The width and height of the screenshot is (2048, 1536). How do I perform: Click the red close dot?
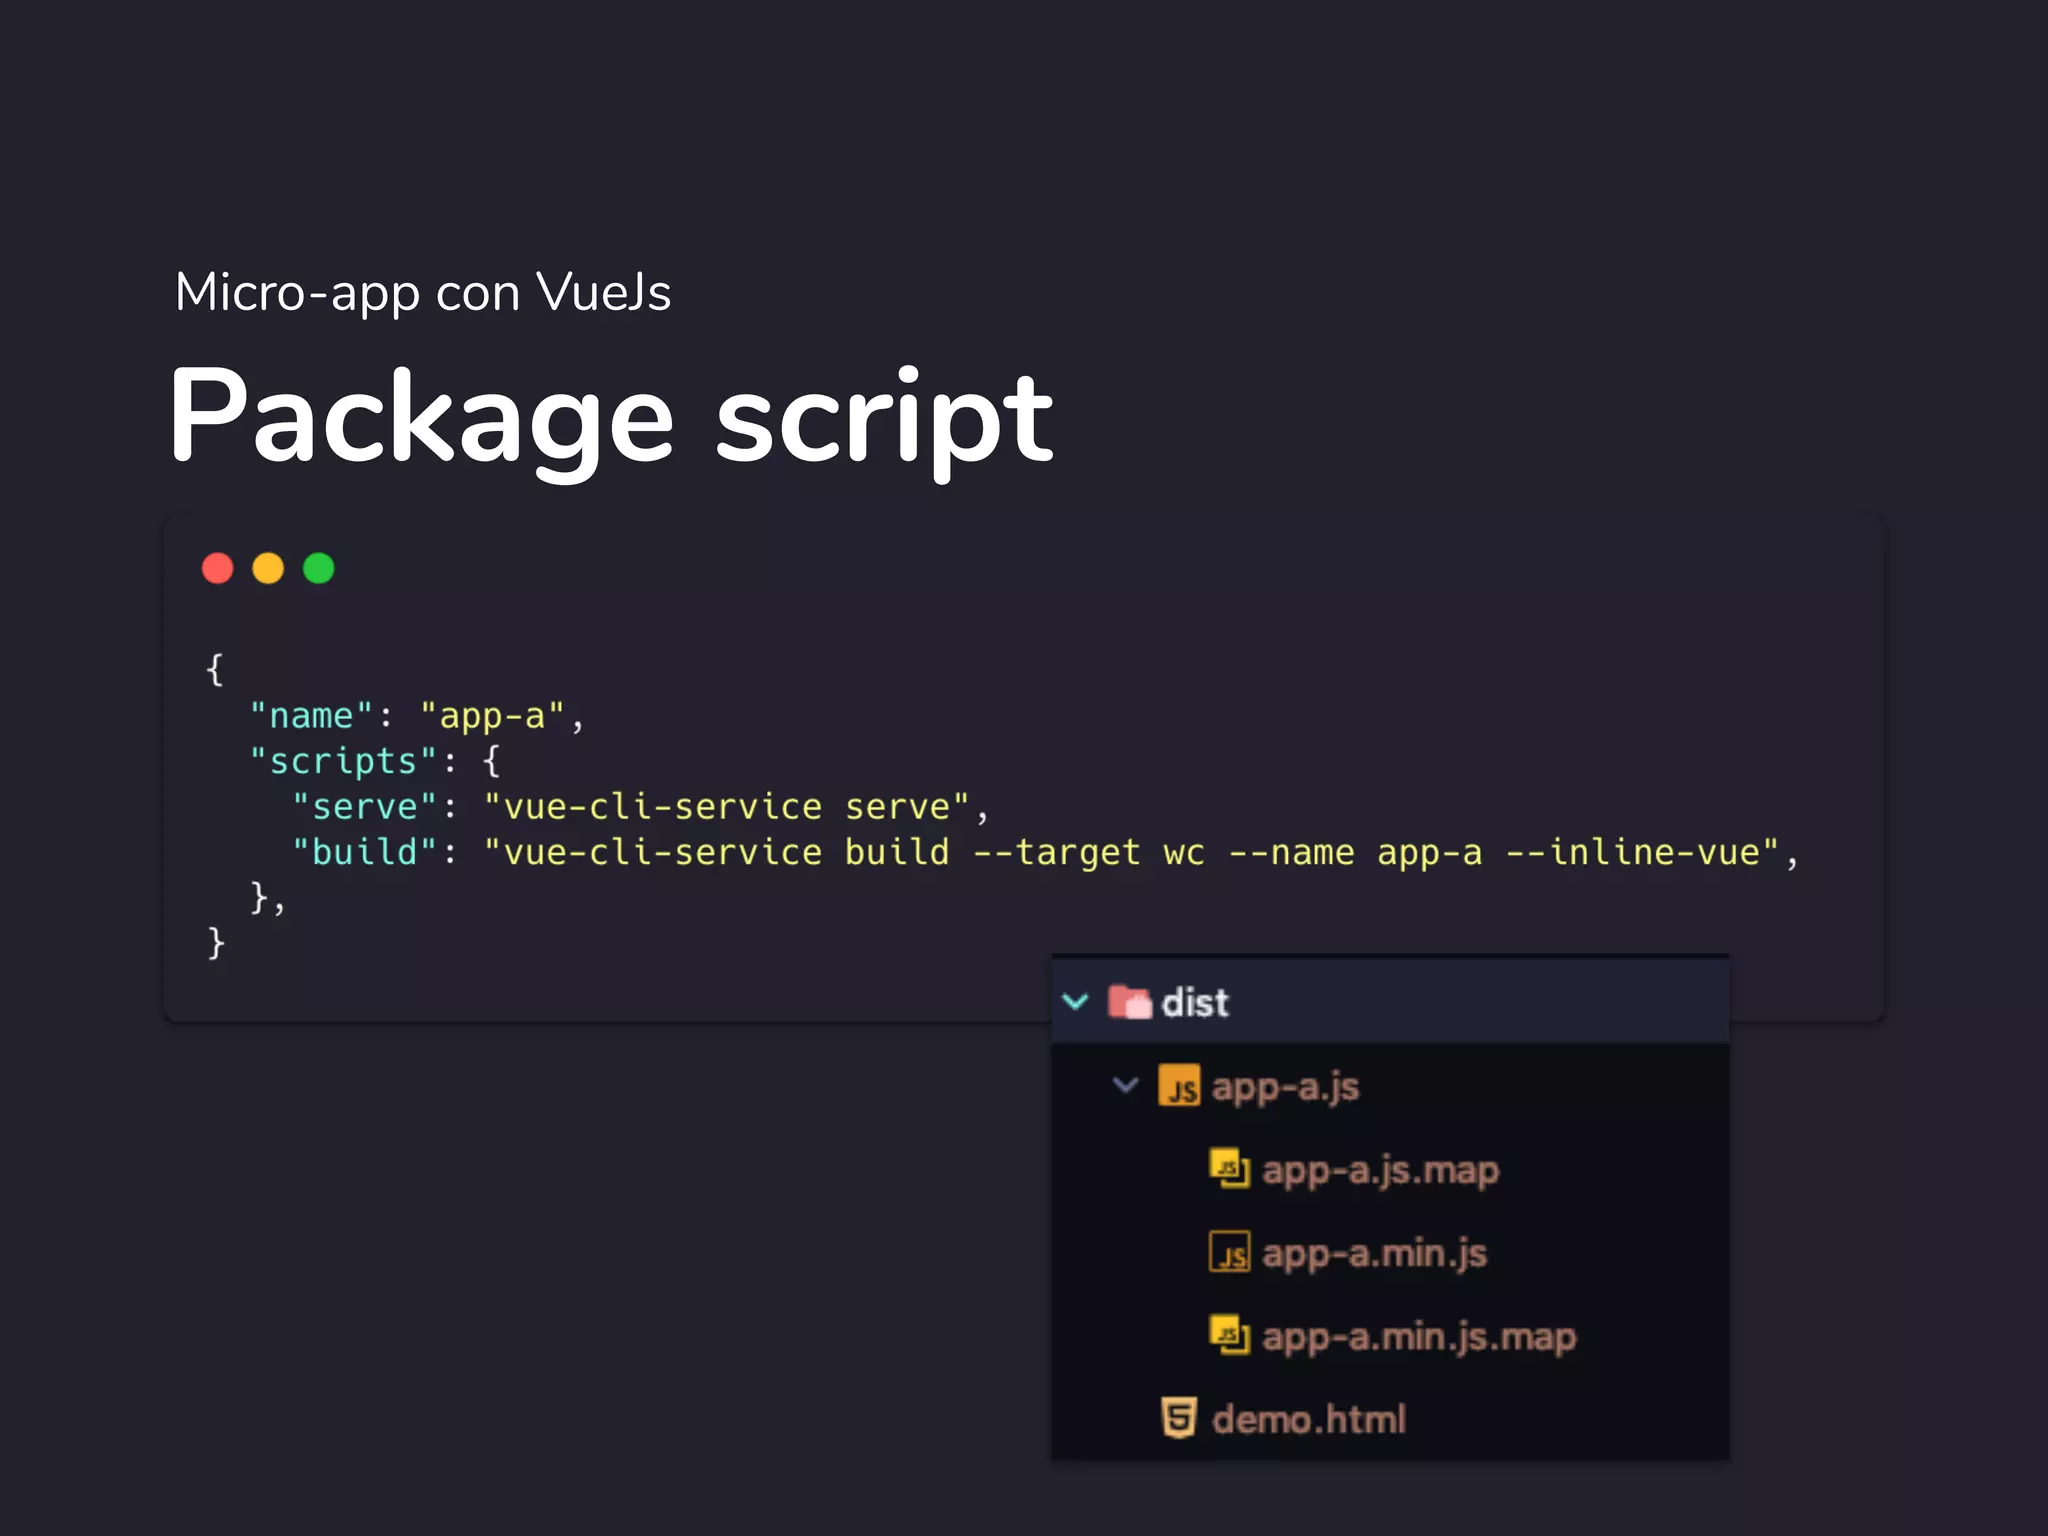coord(217,568)
